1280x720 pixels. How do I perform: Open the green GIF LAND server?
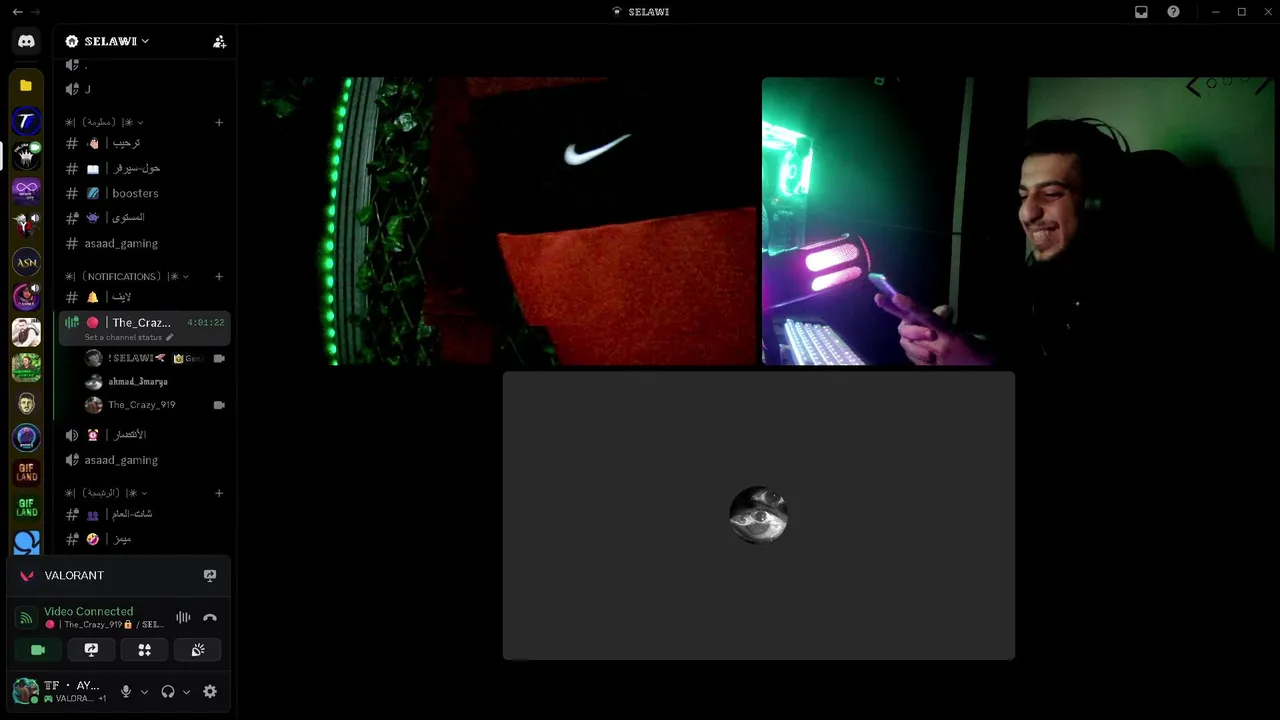26,507
